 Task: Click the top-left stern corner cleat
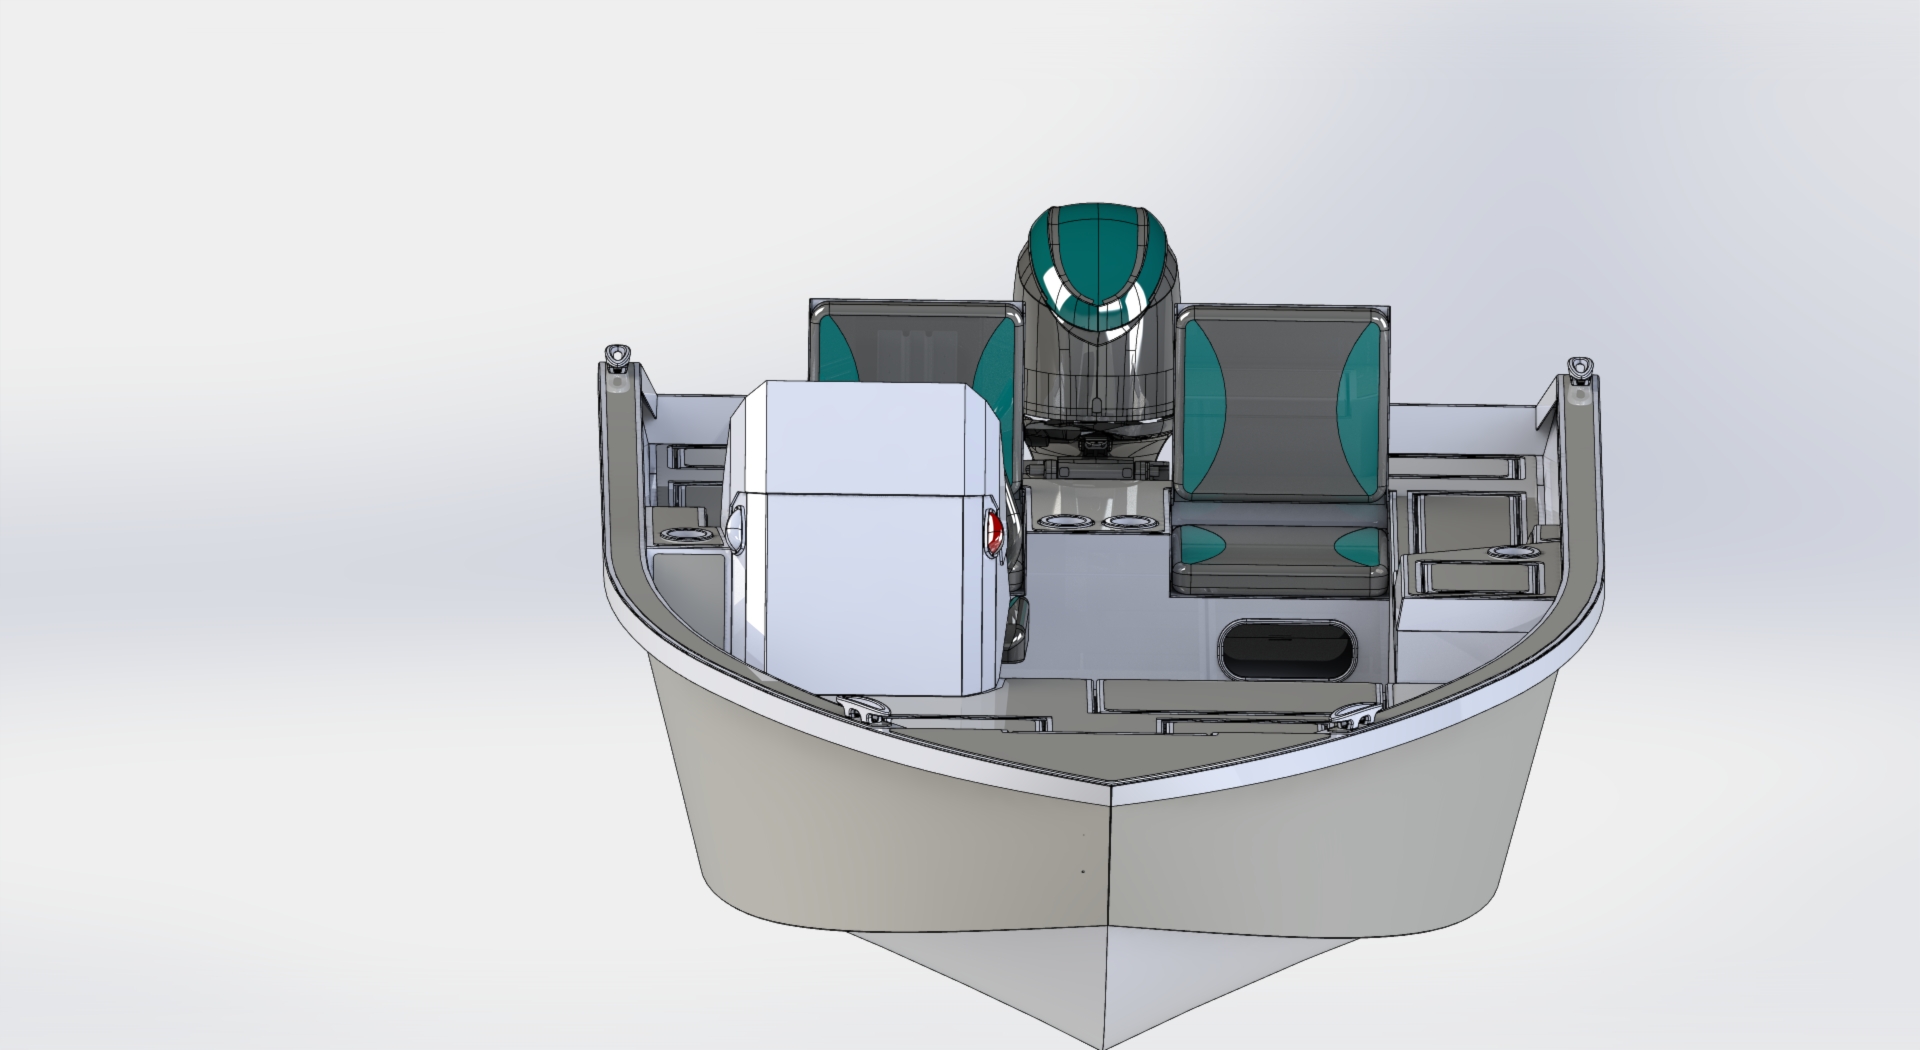point(617,355)
